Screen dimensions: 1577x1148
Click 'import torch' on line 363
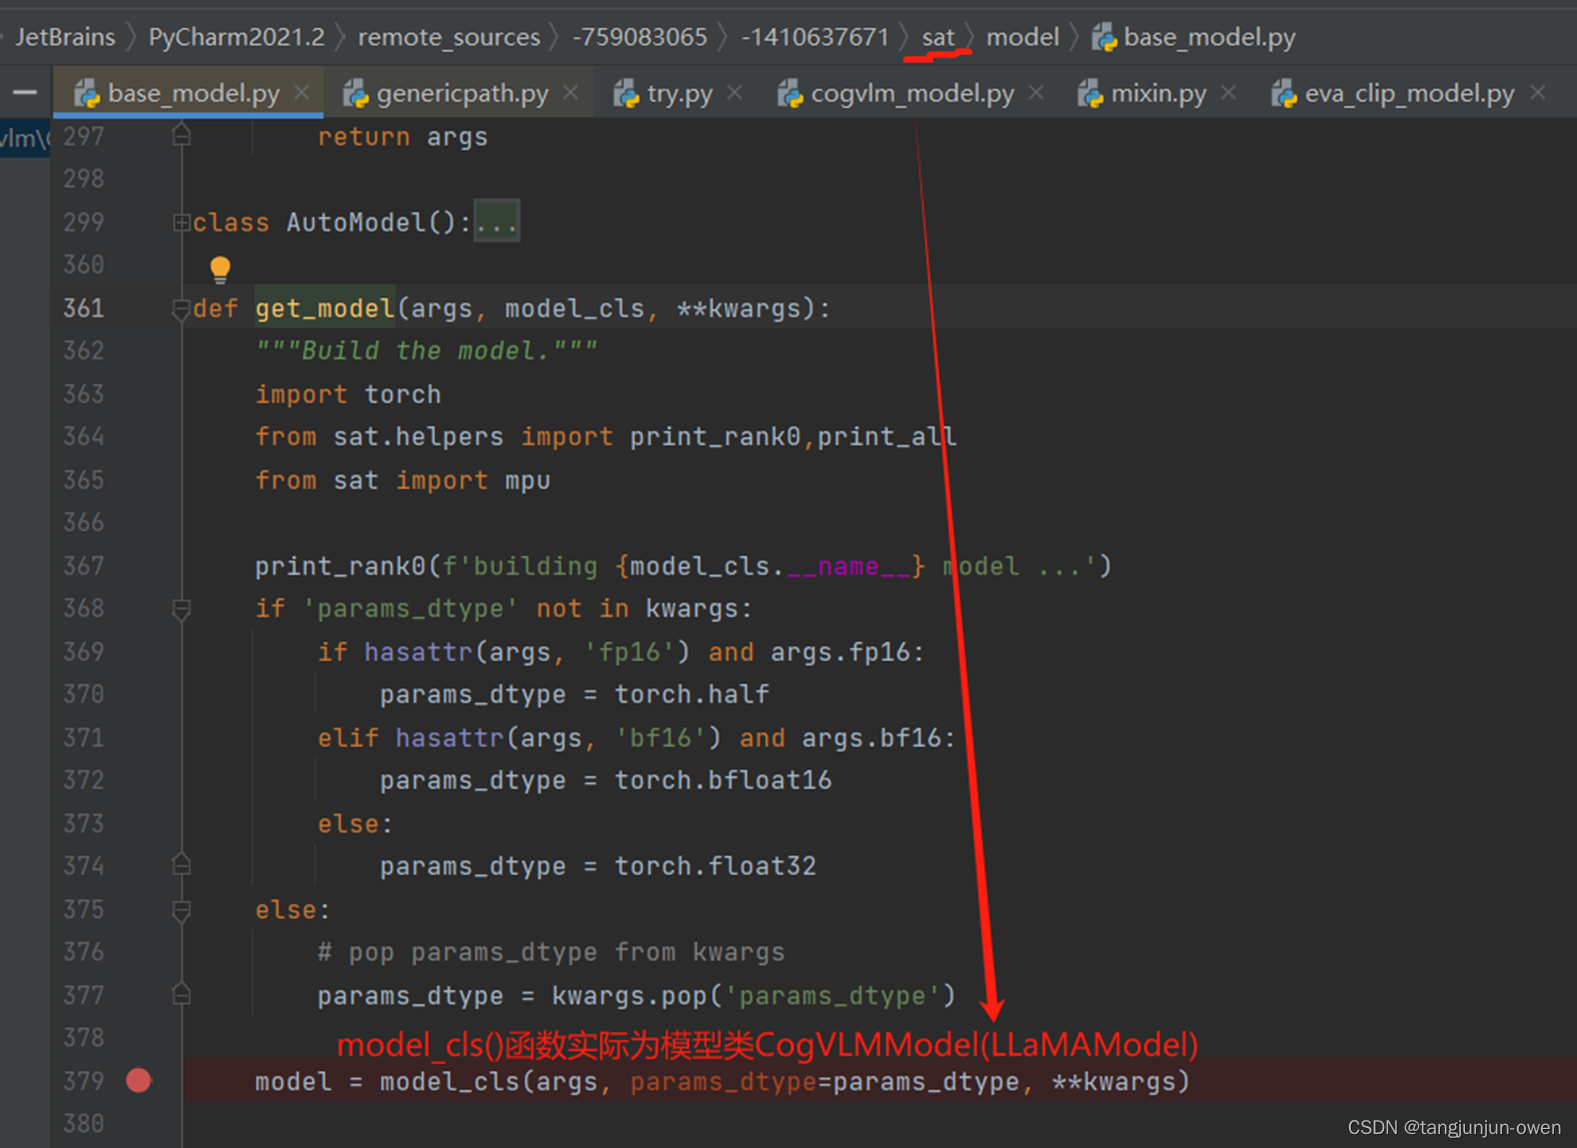coord(348,394)
